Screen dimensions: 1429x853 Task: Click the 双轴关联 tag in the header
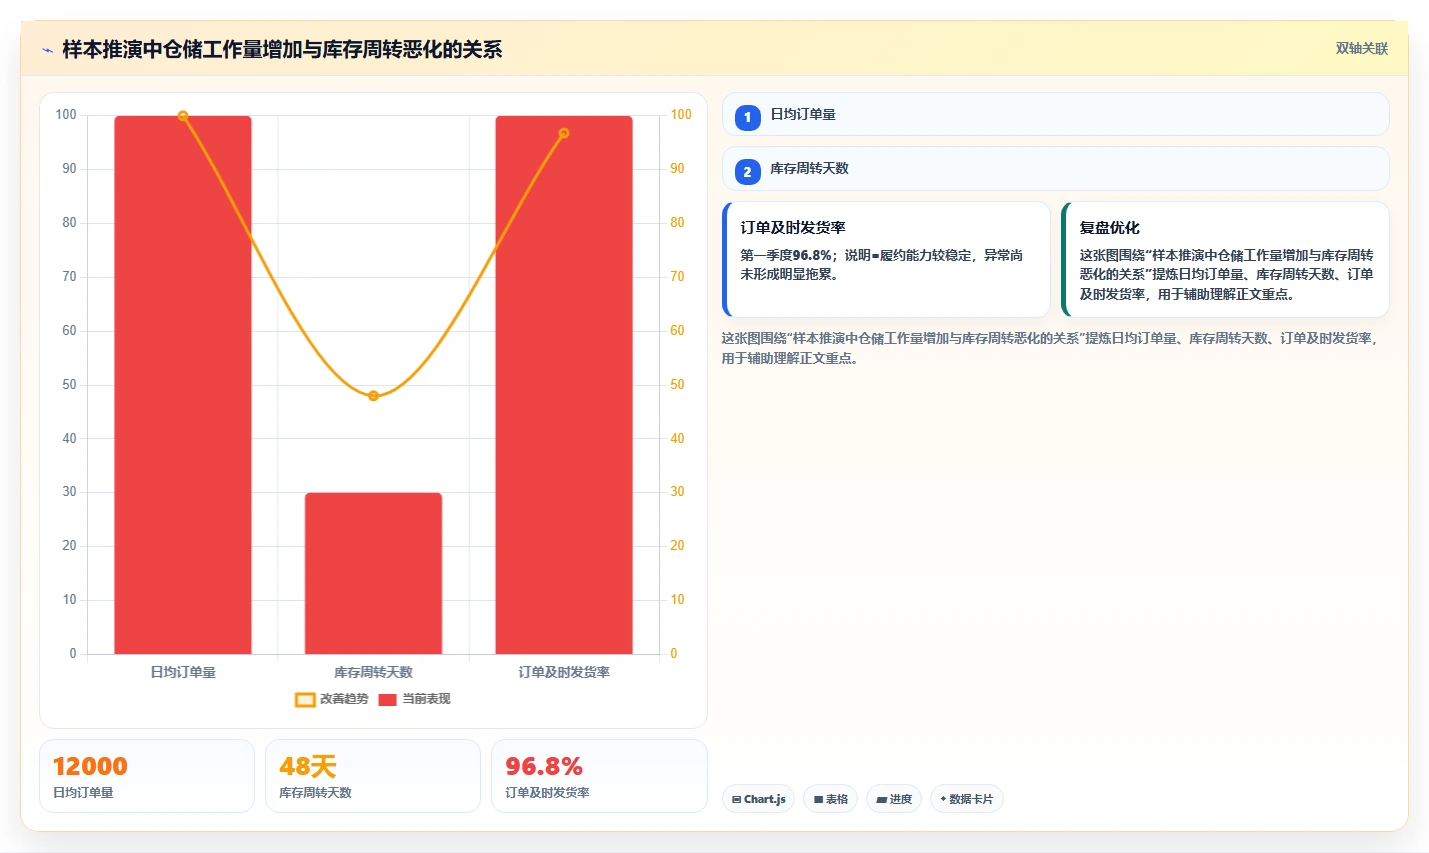pos(1361,49)
